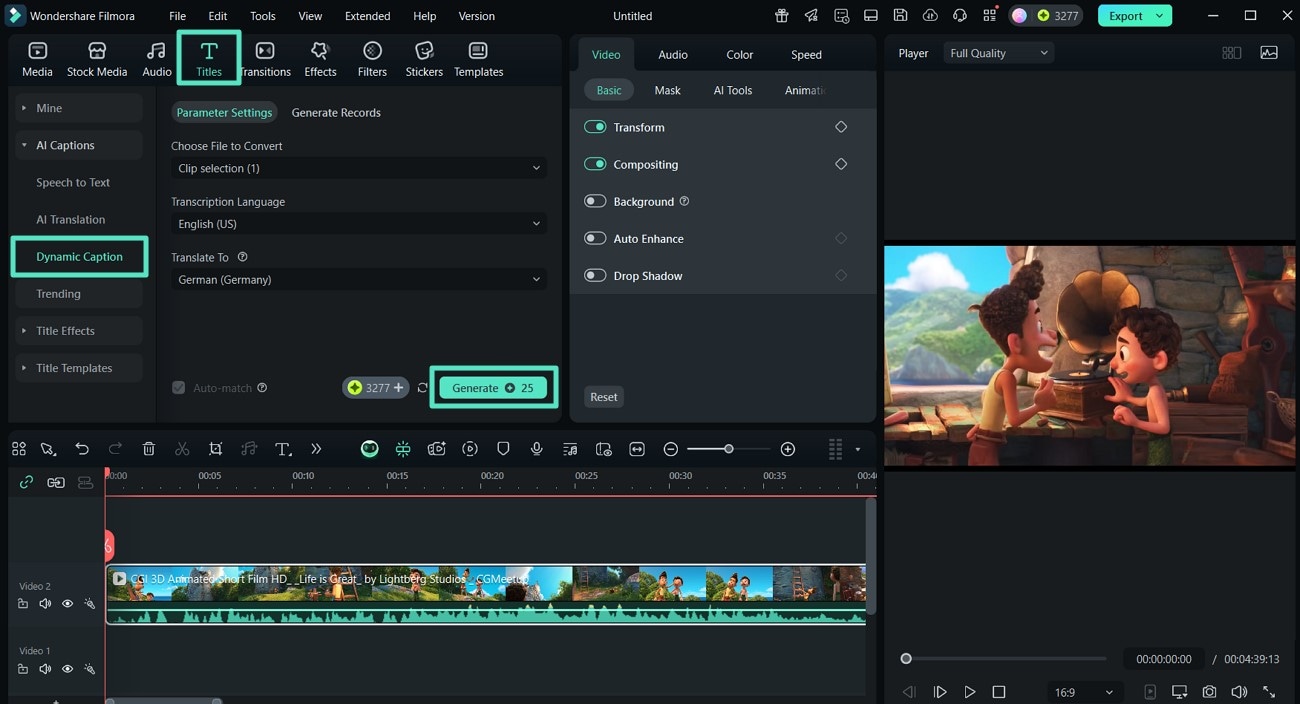Open the Extended menu
This screenshot has height=704, width=1300.
coord(367,16)
